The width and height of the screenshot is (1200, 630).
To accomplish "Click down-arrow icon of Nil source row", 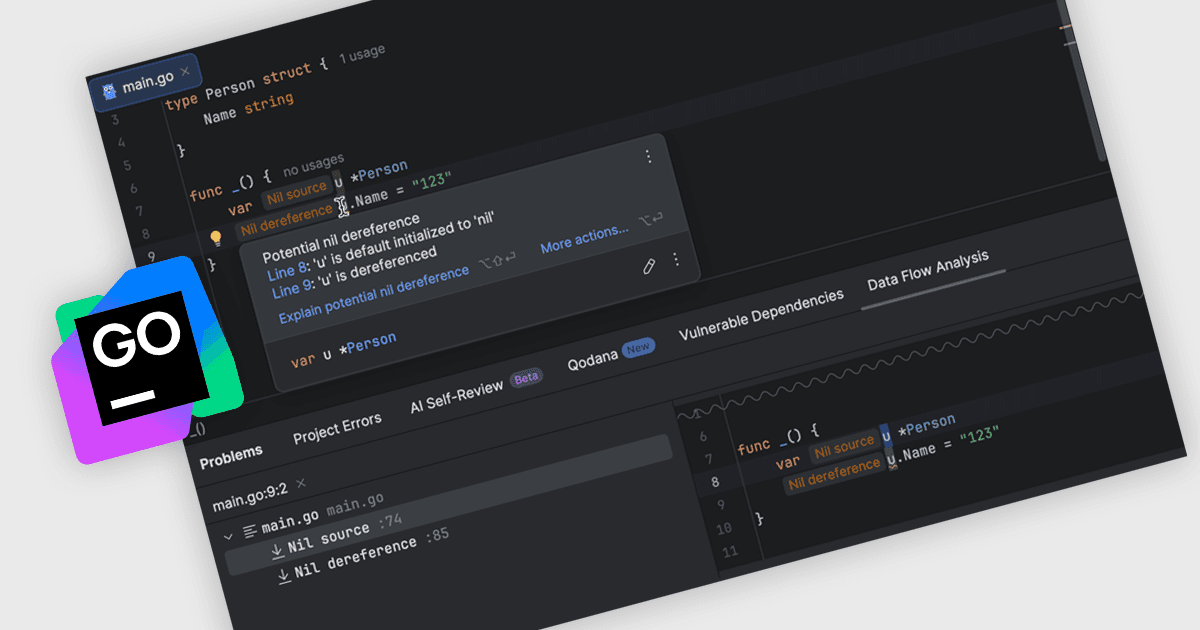I will [x=277, y=551].
